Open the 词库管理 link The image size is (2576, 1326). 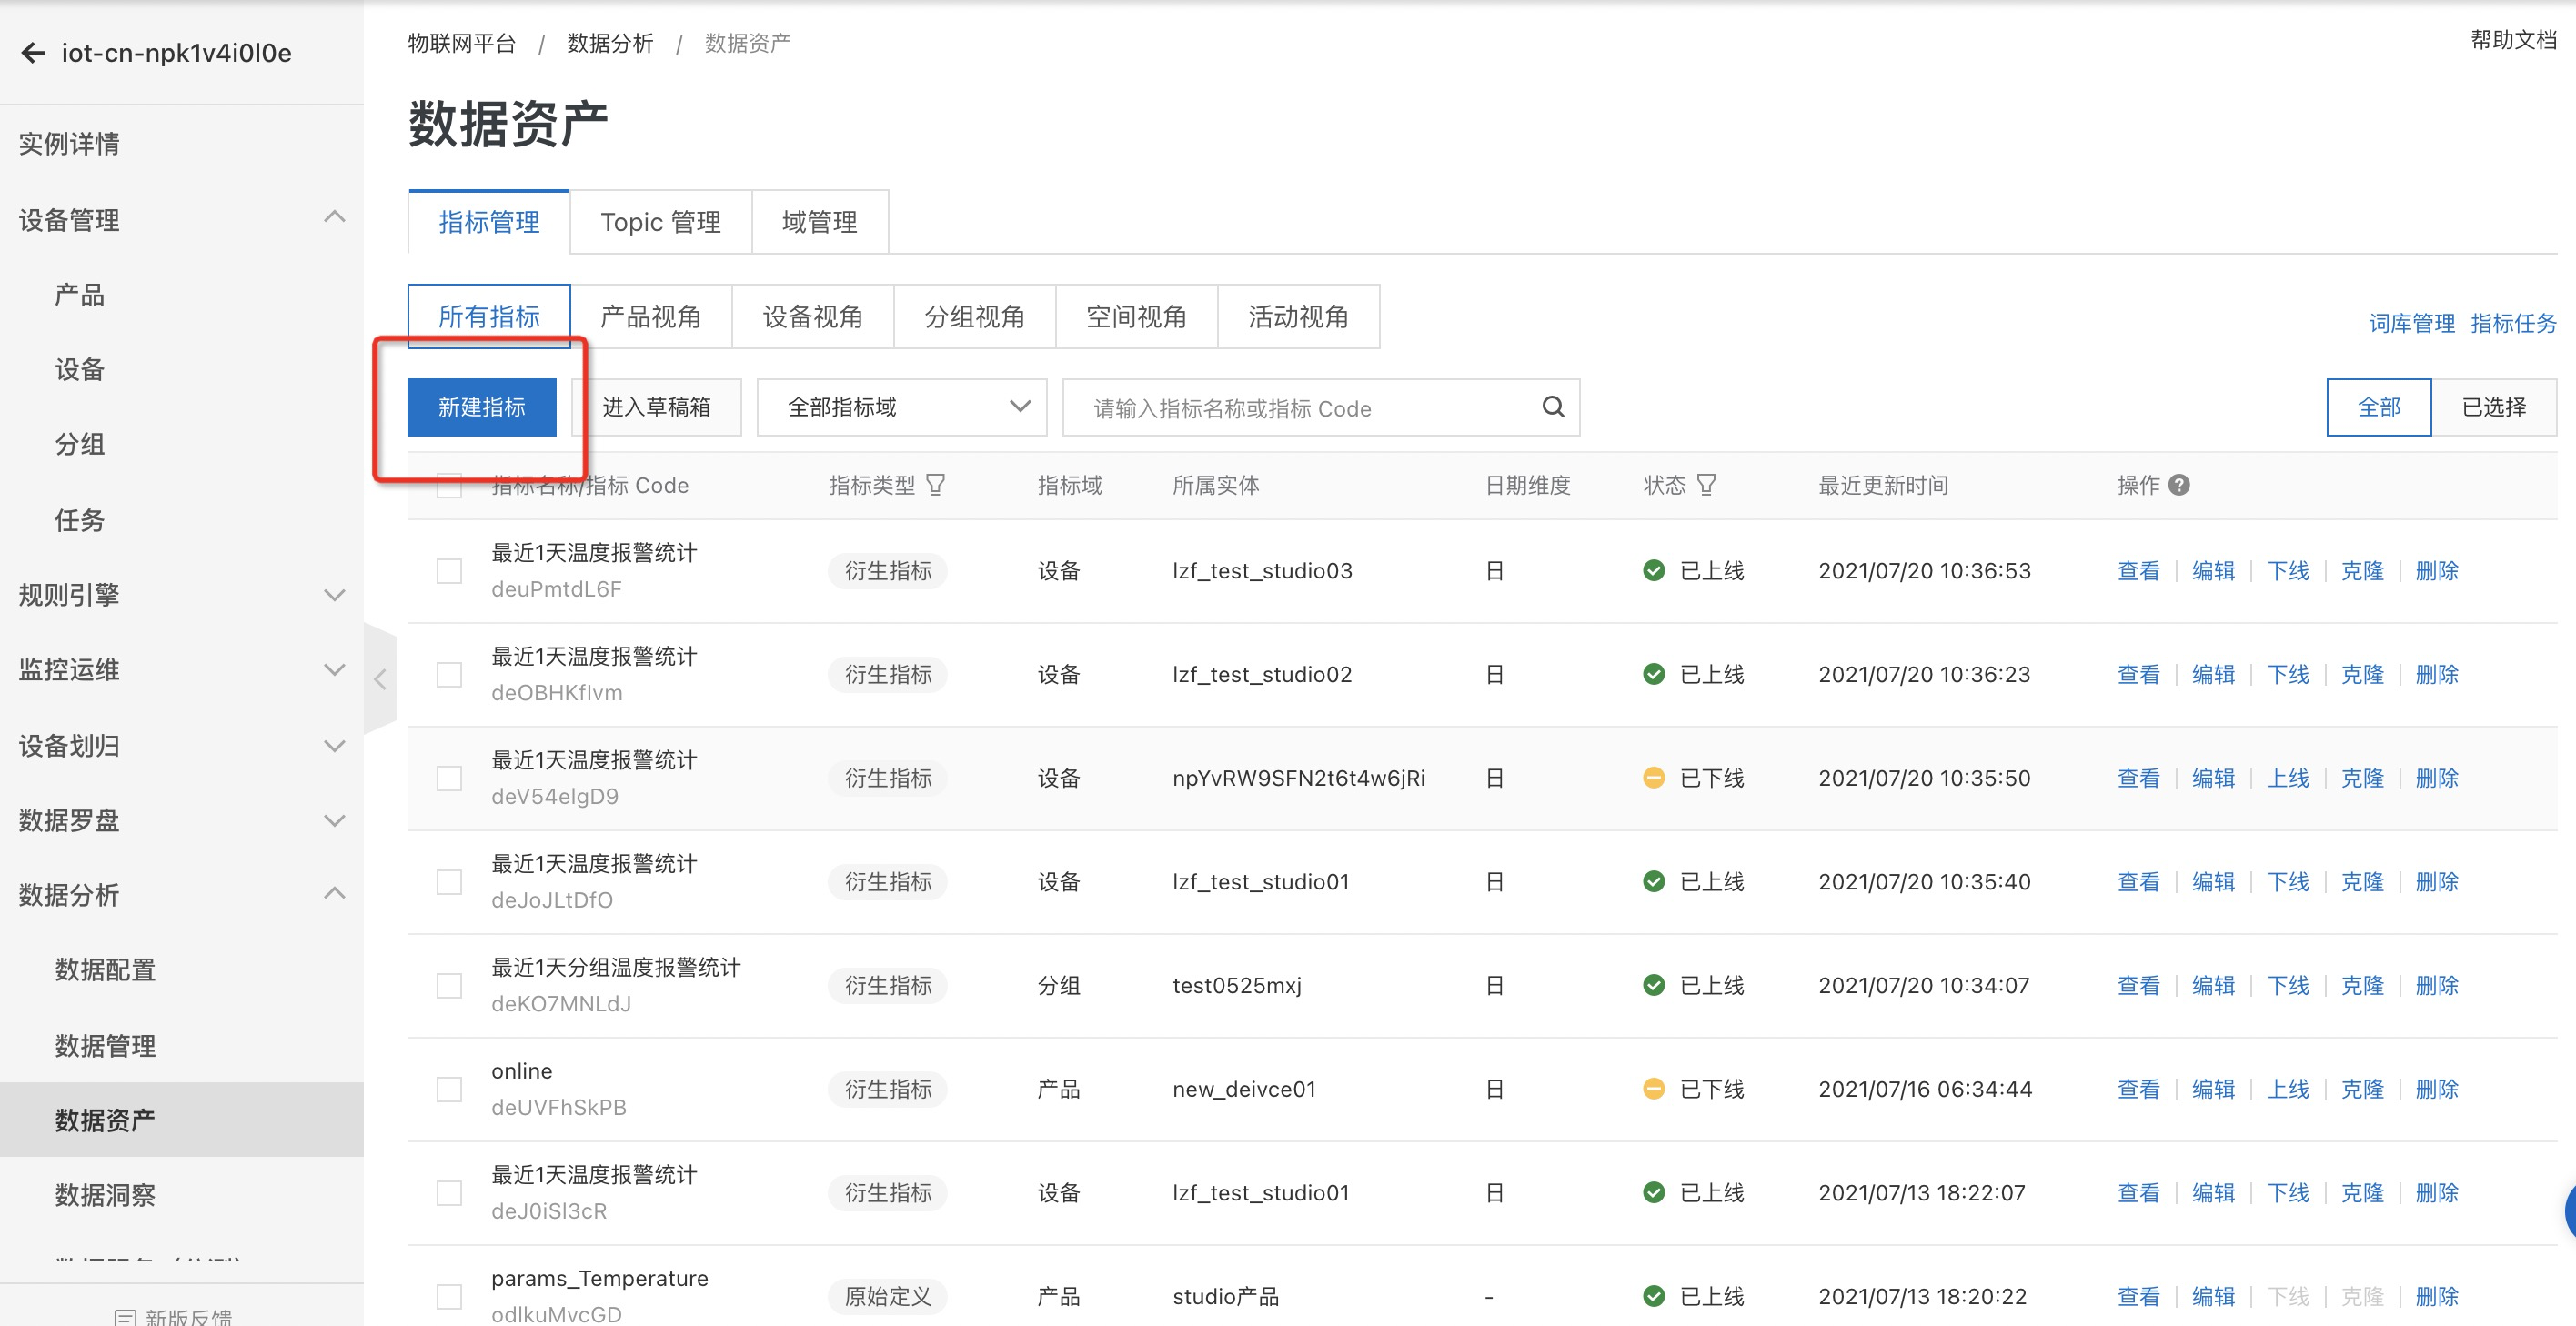pos(2412,323)
